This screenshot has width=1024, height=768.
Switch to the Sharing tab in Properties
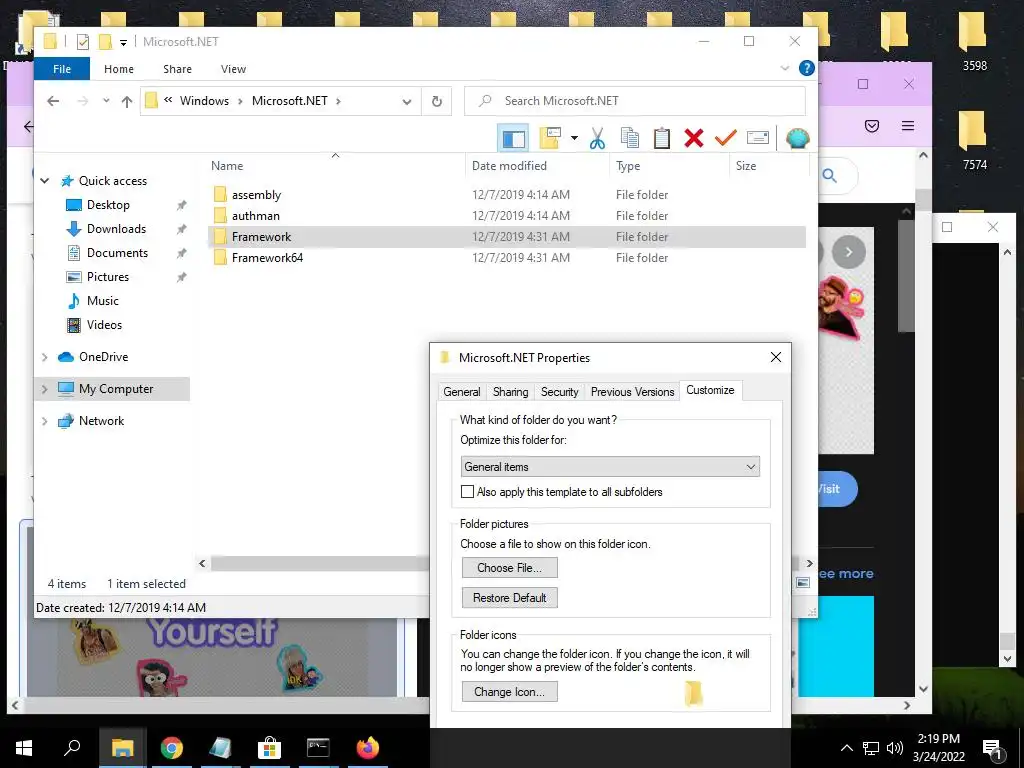[x=511, y=392]
